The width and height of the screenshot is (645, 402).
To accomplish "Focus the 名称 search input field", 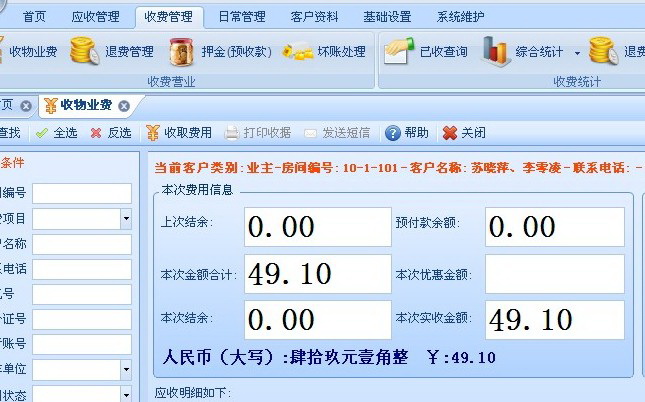I will [82, 244].
